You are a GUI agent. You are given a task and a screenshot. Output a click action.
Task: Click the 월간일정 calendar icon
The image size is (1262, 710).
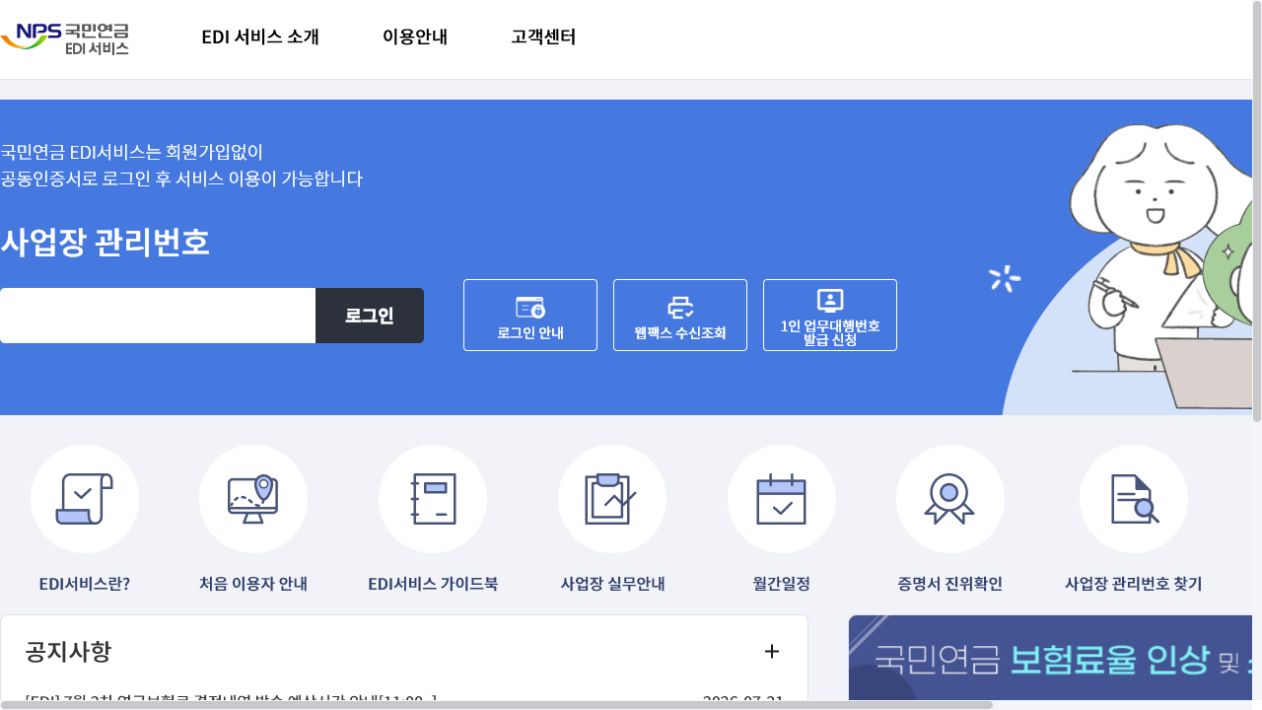pyautogui.click(x=781, y=499)
